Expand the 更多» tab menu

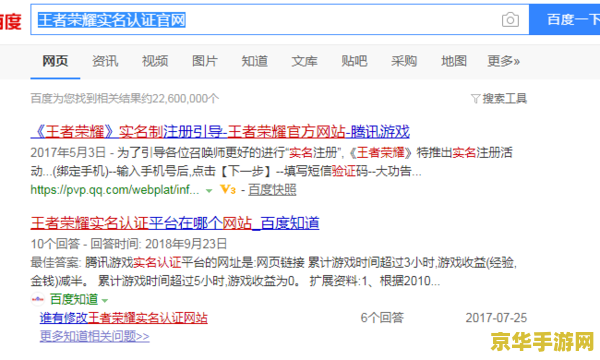(x=503, y=61)
